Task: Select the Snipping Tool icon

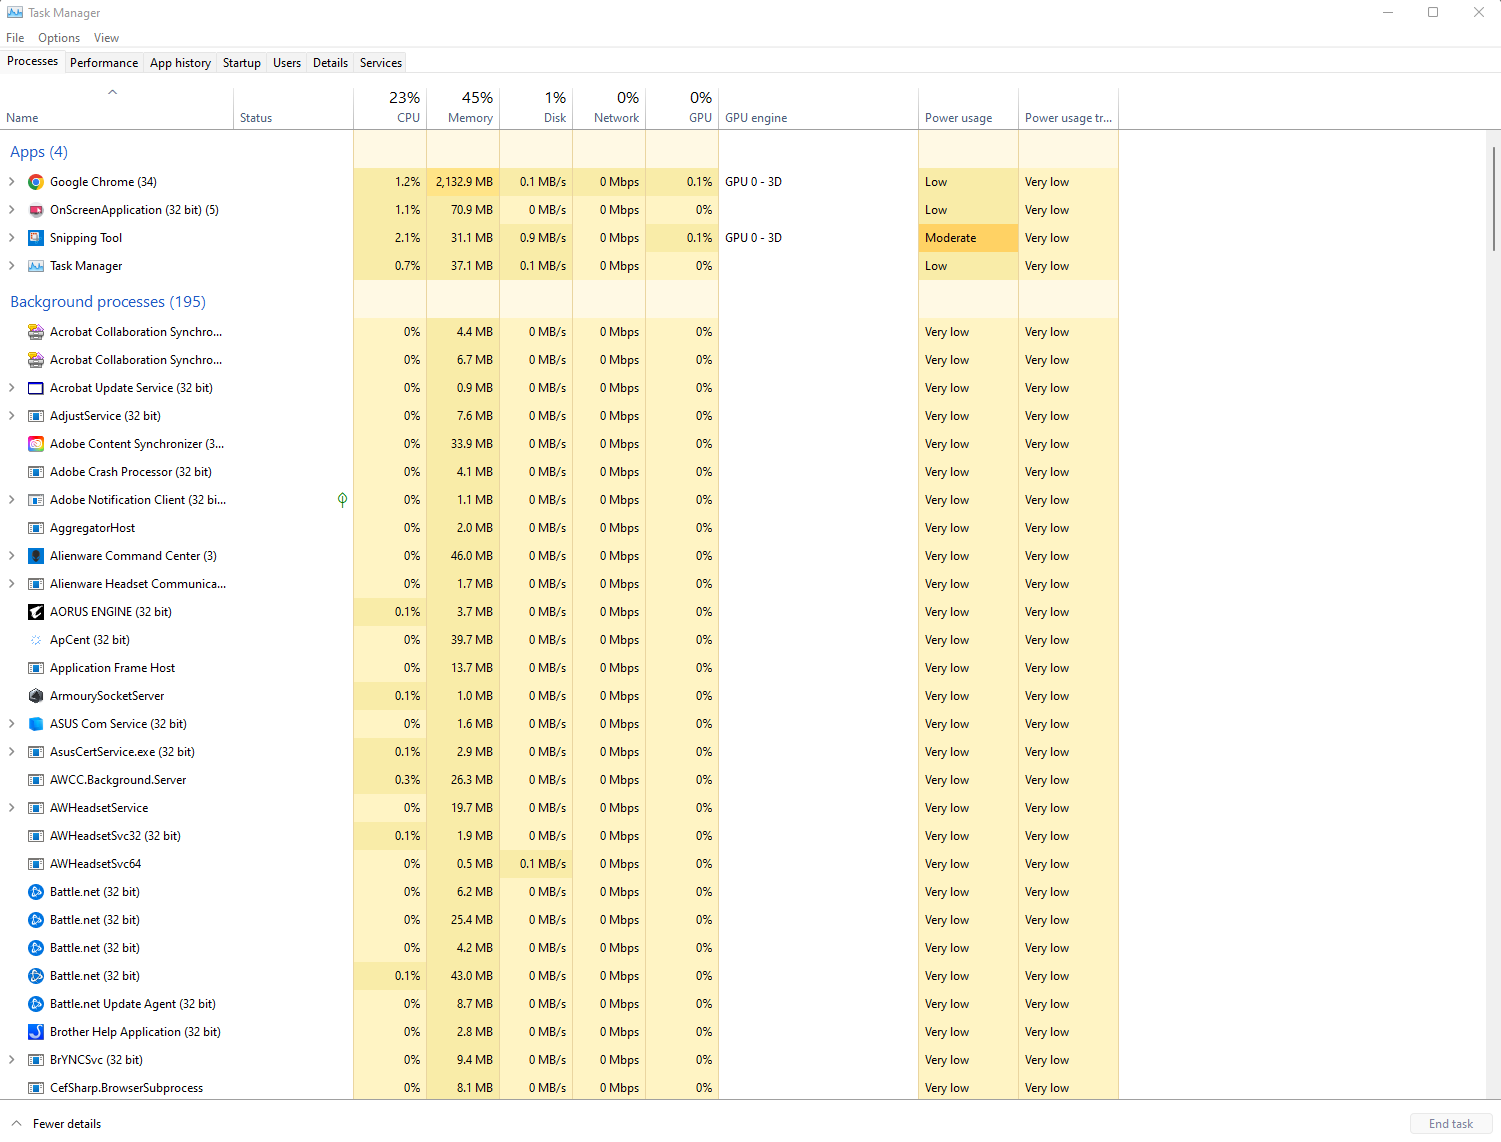Action: [36, 238]
